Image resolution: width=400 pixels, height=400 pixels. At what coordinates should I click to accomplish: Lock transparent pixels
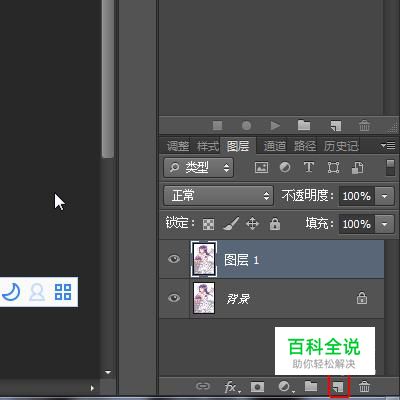(x=209, y=224)
